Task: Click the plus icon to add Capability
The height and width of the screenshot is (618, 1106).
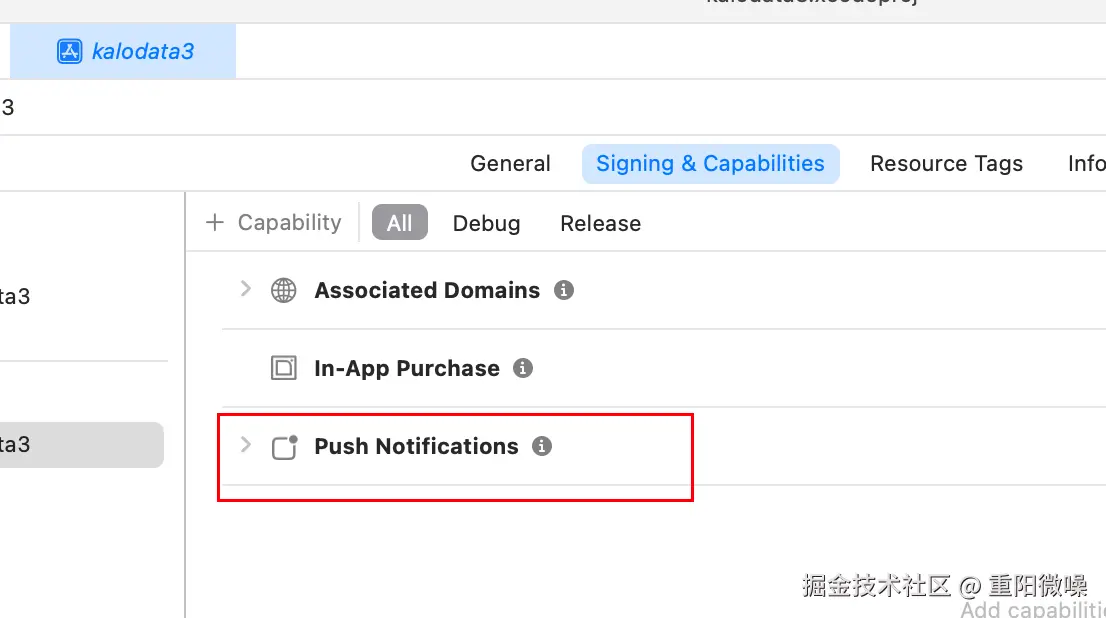Action: coord(214,222)
